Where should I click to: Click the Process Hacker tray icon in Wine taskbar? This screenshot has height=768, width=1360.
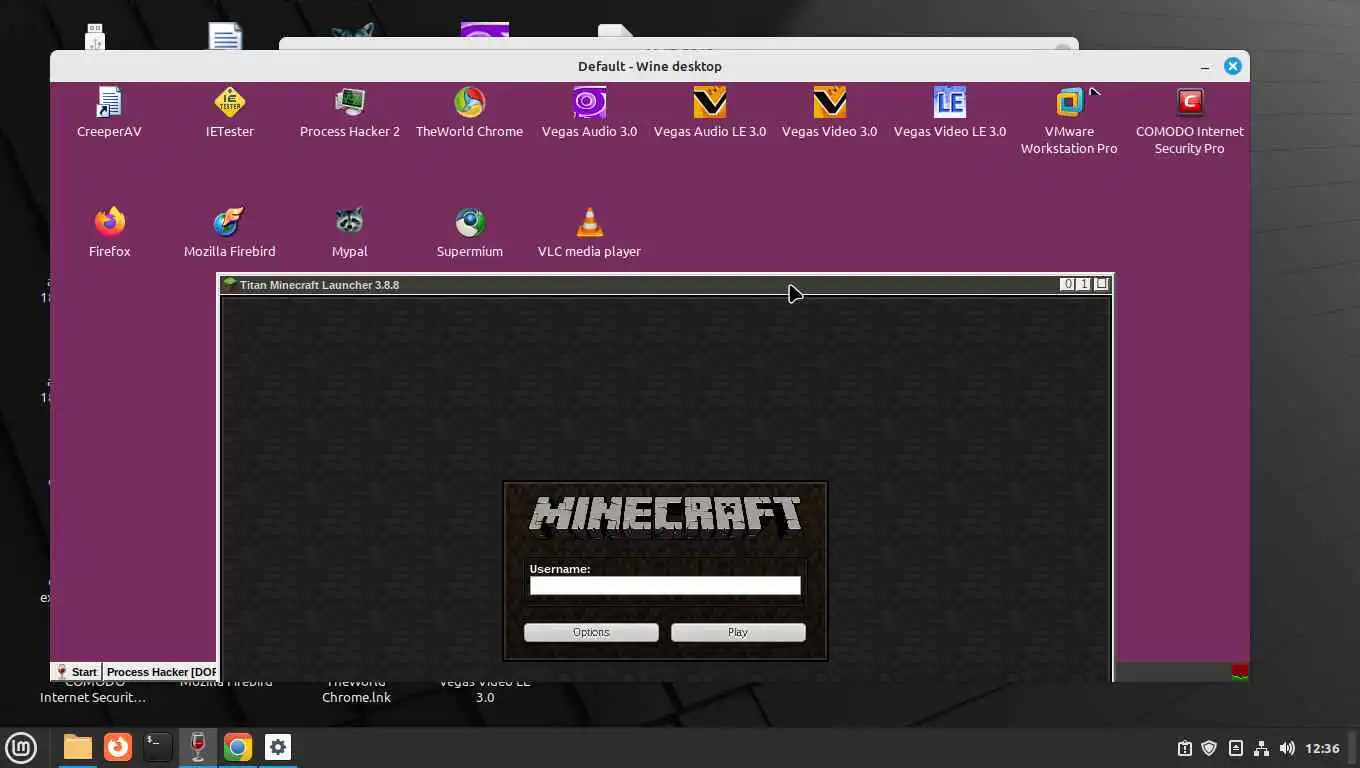click(x=1240, y=671)
